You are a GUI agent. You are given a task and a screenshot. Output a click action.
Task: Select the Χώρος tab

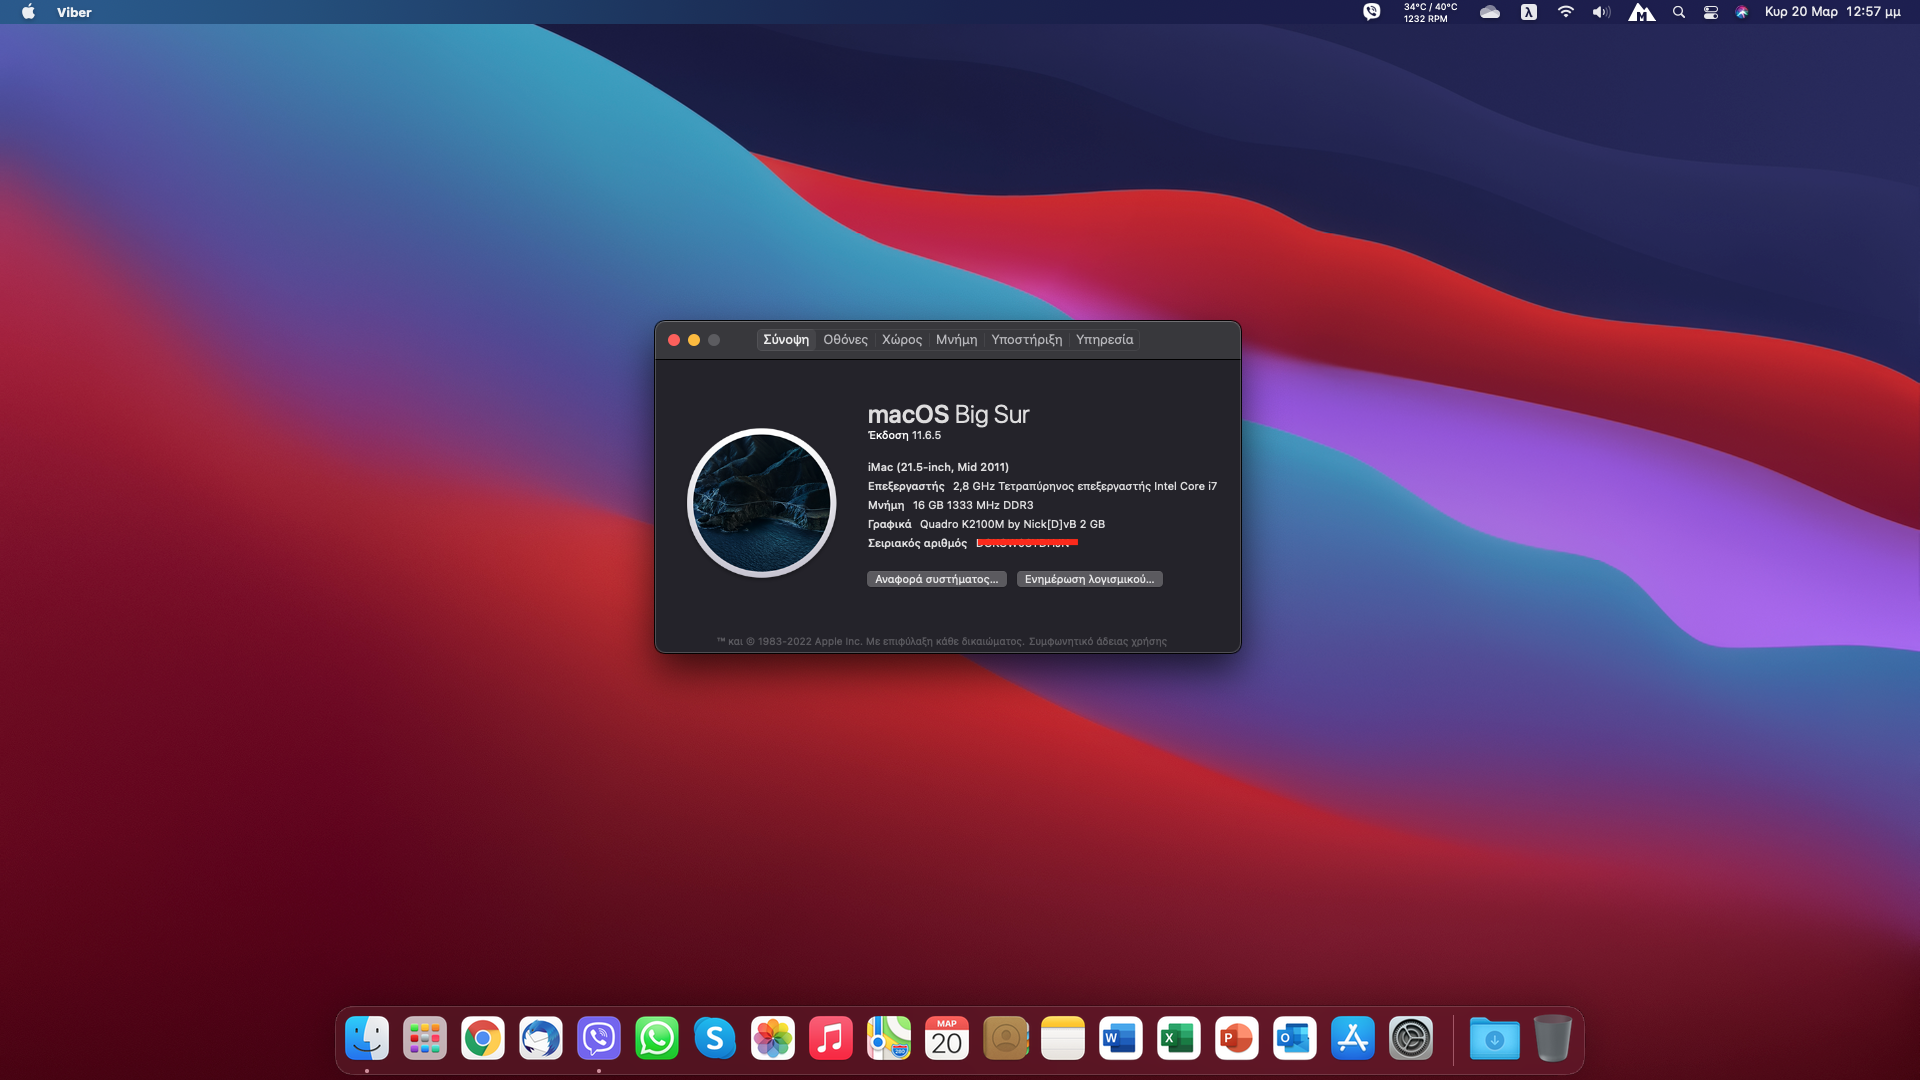901,340
